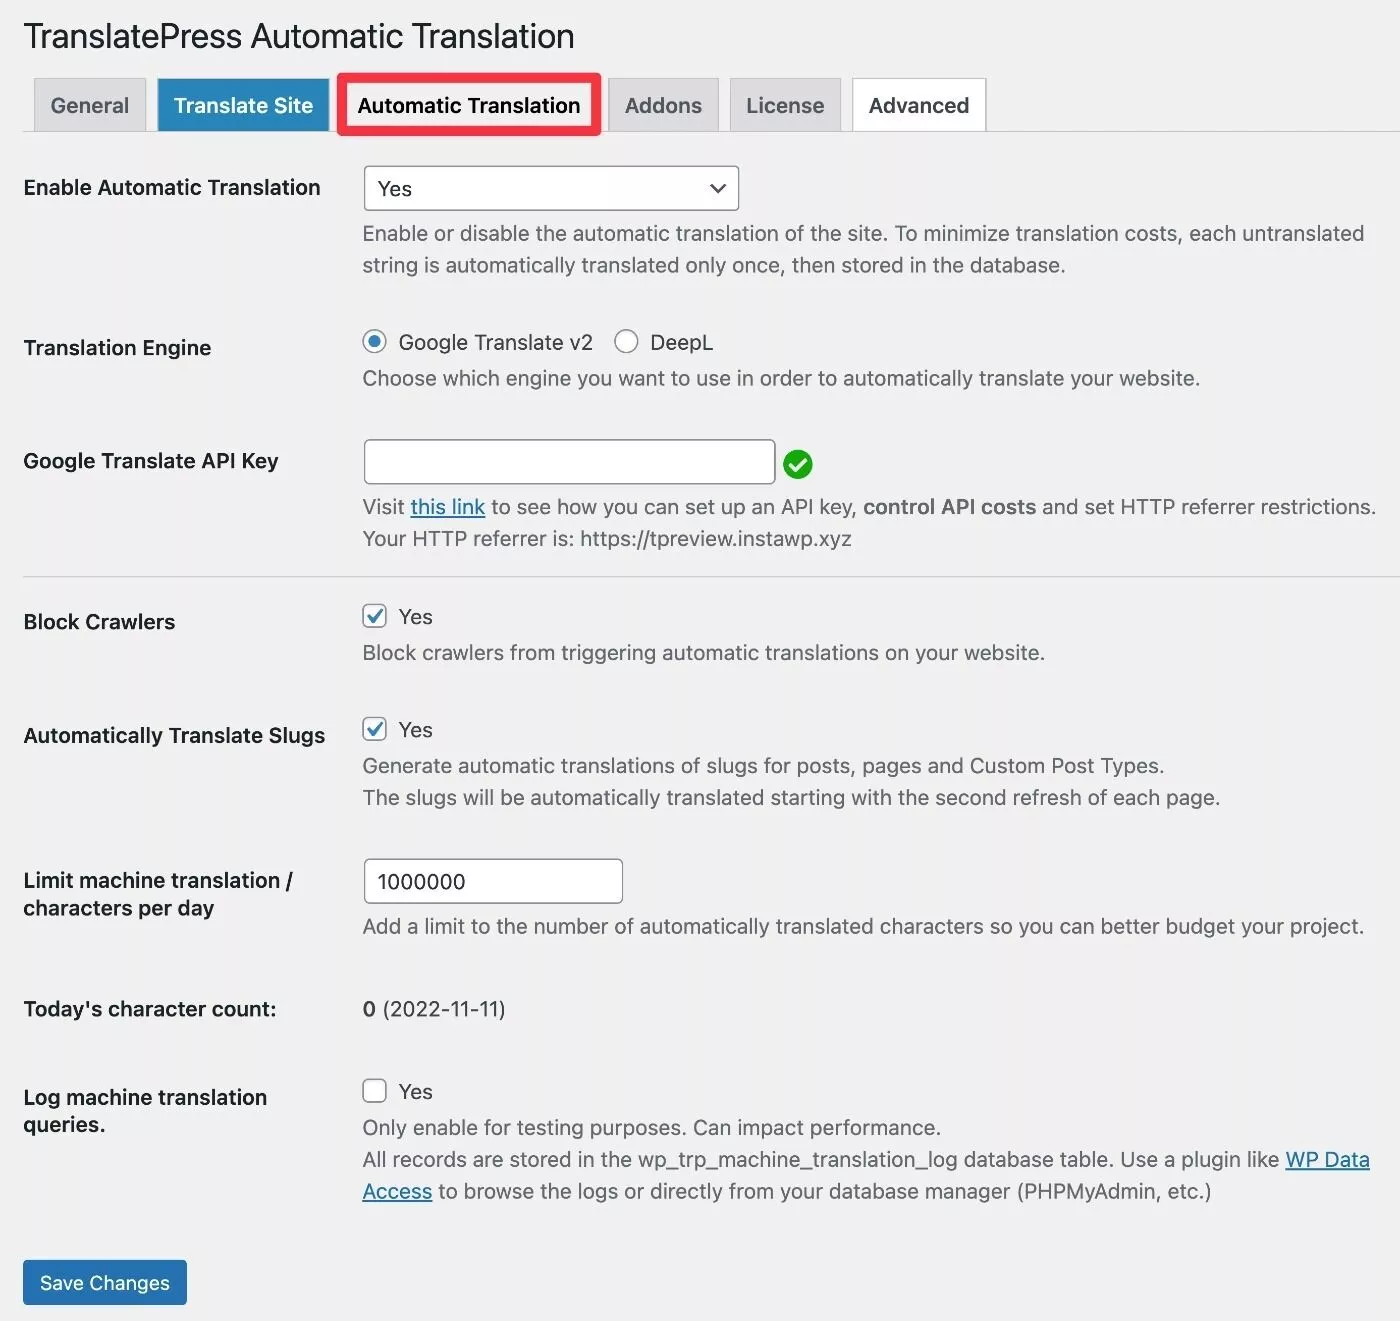Click the 'Automatically Translate Slugs' label
Image resolution: width=1400 pixels, height=1321 pixels.
[174, 736]
